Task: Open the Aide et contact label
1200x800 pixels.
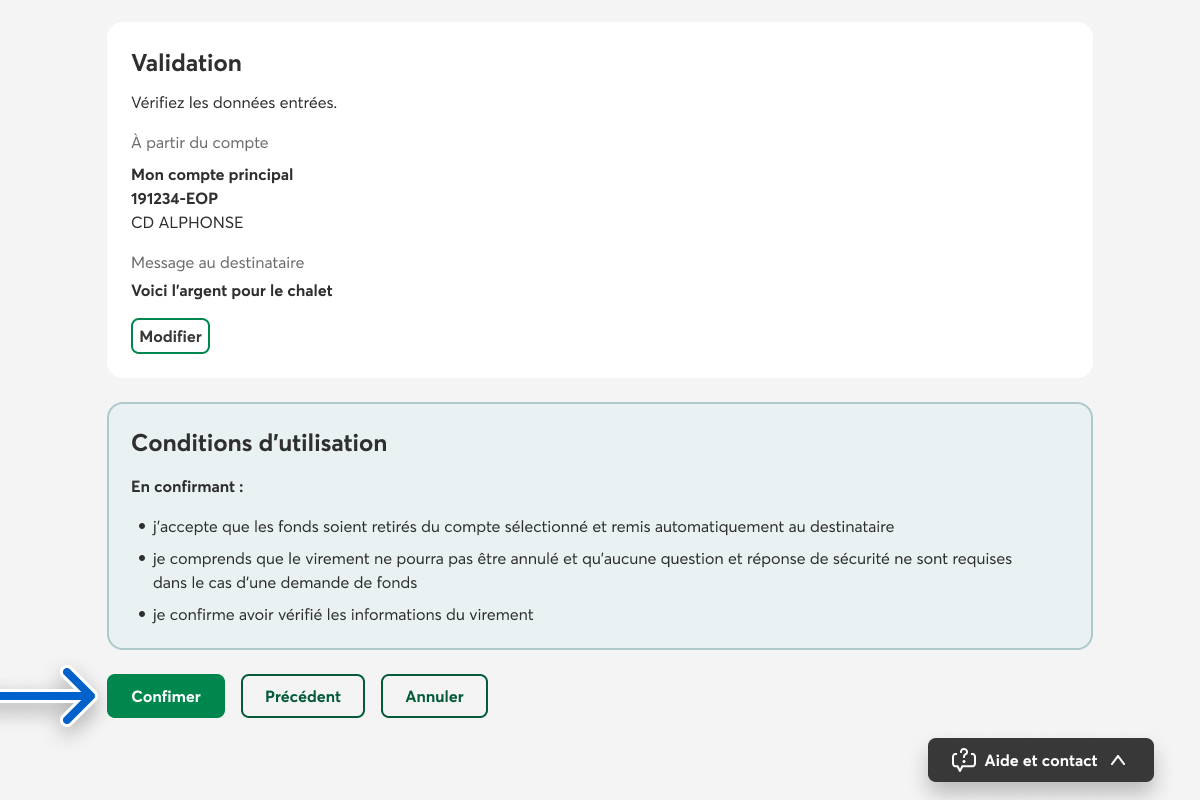Action: tap(1040, 760)
